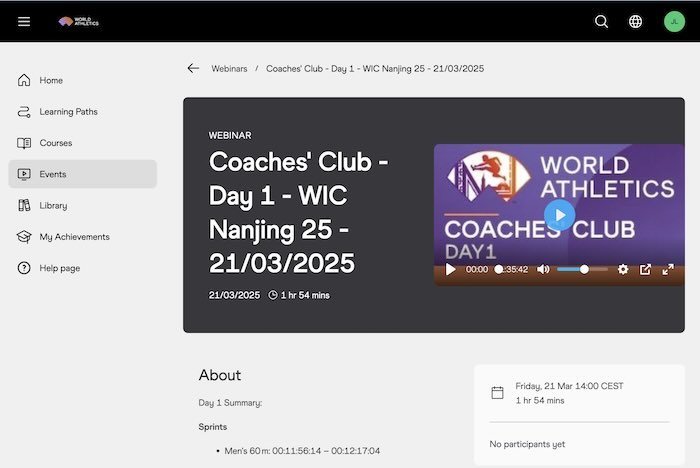This screenshot has height=468, width=700.
Task: Click the Courses open book icon
Action: click(24, 143)
